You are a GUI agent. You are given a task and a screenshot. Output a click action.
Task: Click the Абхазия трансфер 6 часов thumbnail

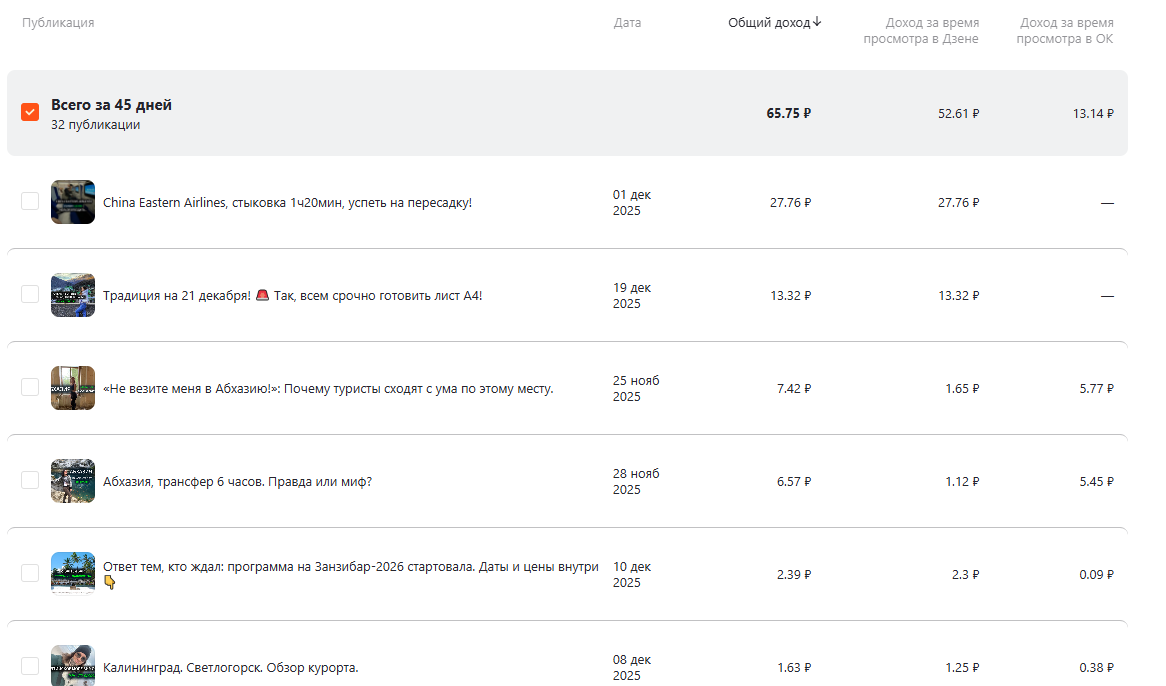73,481
